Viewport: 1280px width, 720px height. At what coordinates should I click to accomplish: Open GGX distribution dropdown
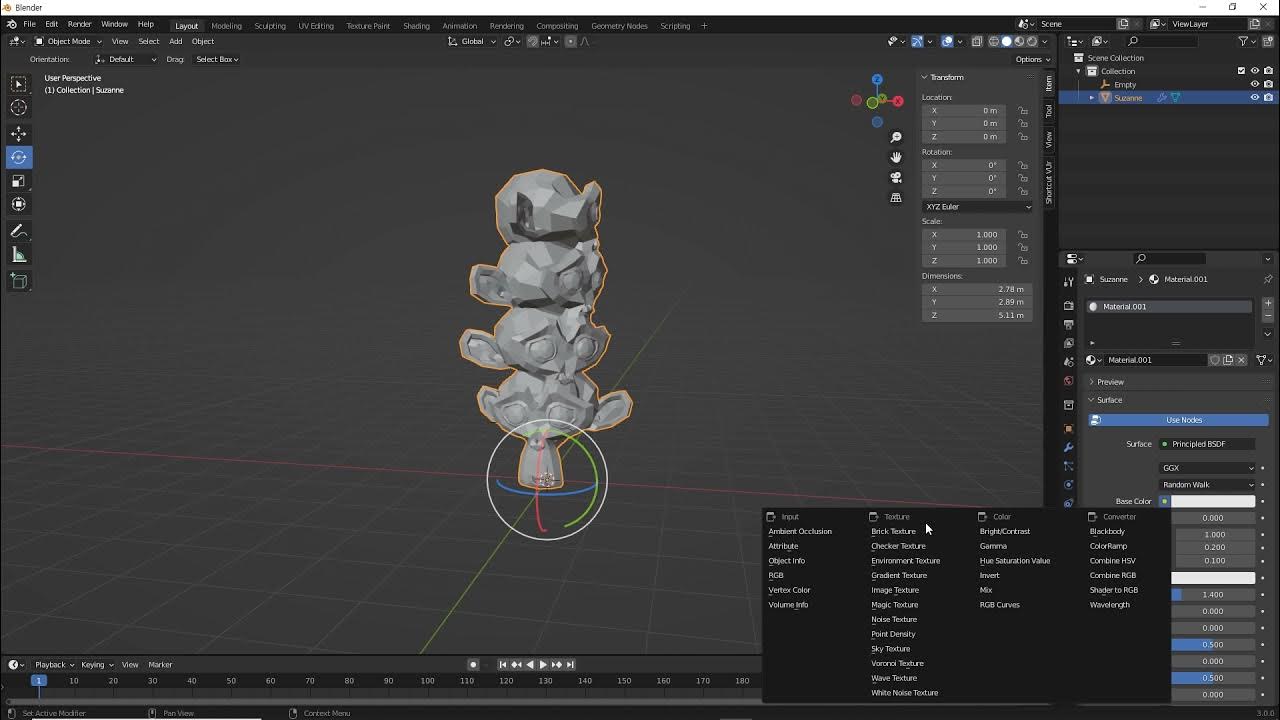[1208, 468]
